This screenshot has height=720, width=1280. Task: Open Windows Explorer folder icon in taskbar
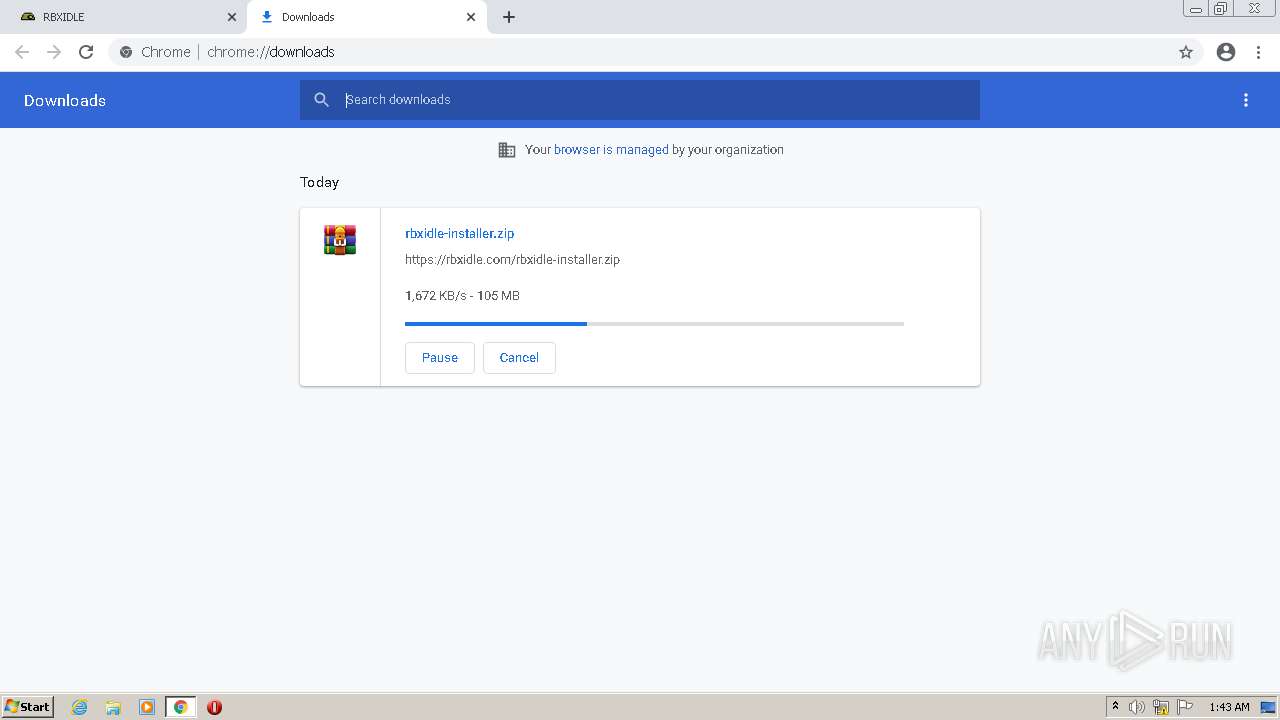[113, 707]
